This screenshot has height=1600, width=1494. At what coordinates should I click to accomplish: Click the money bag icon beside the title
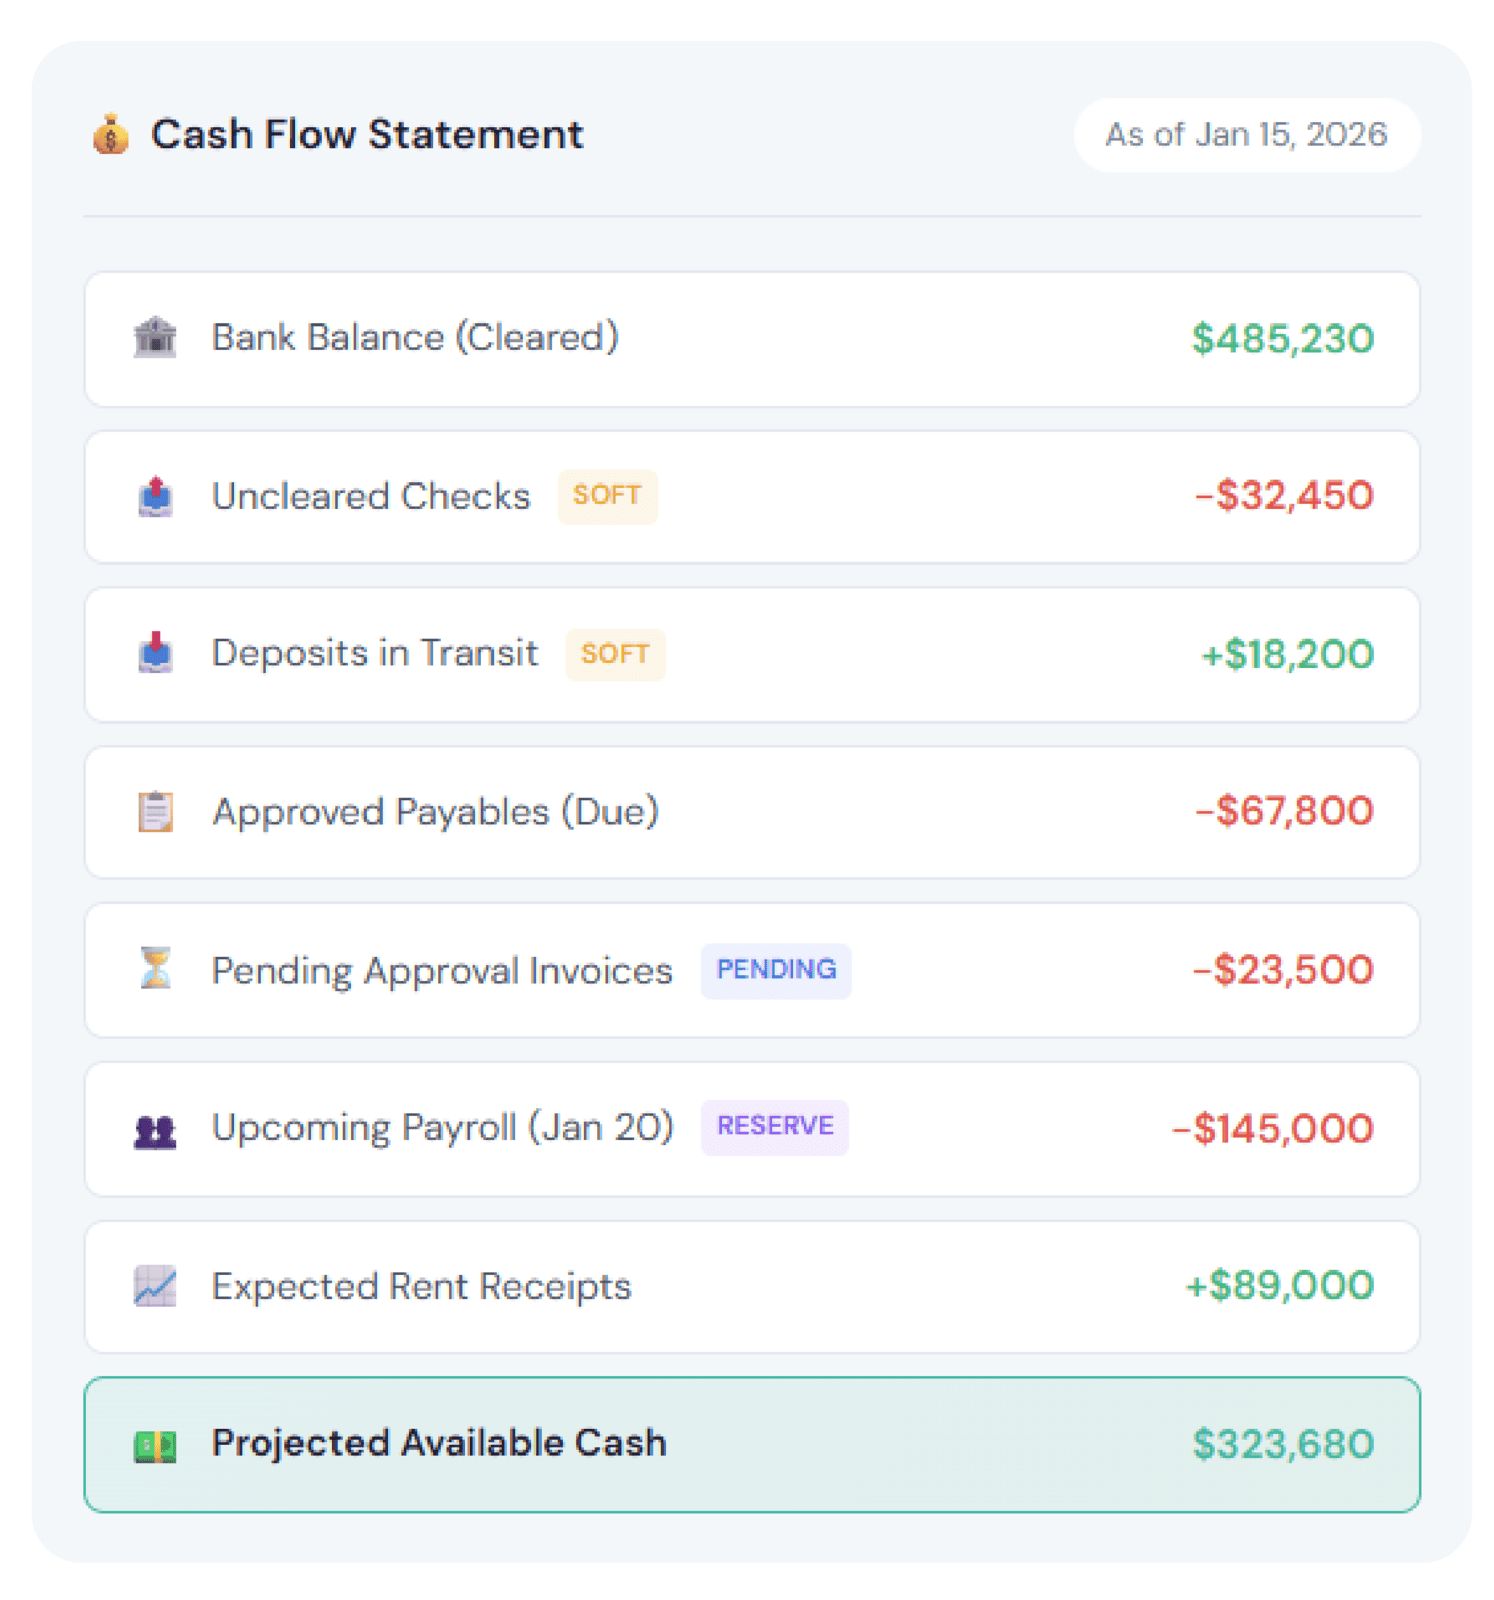point(111,135)
